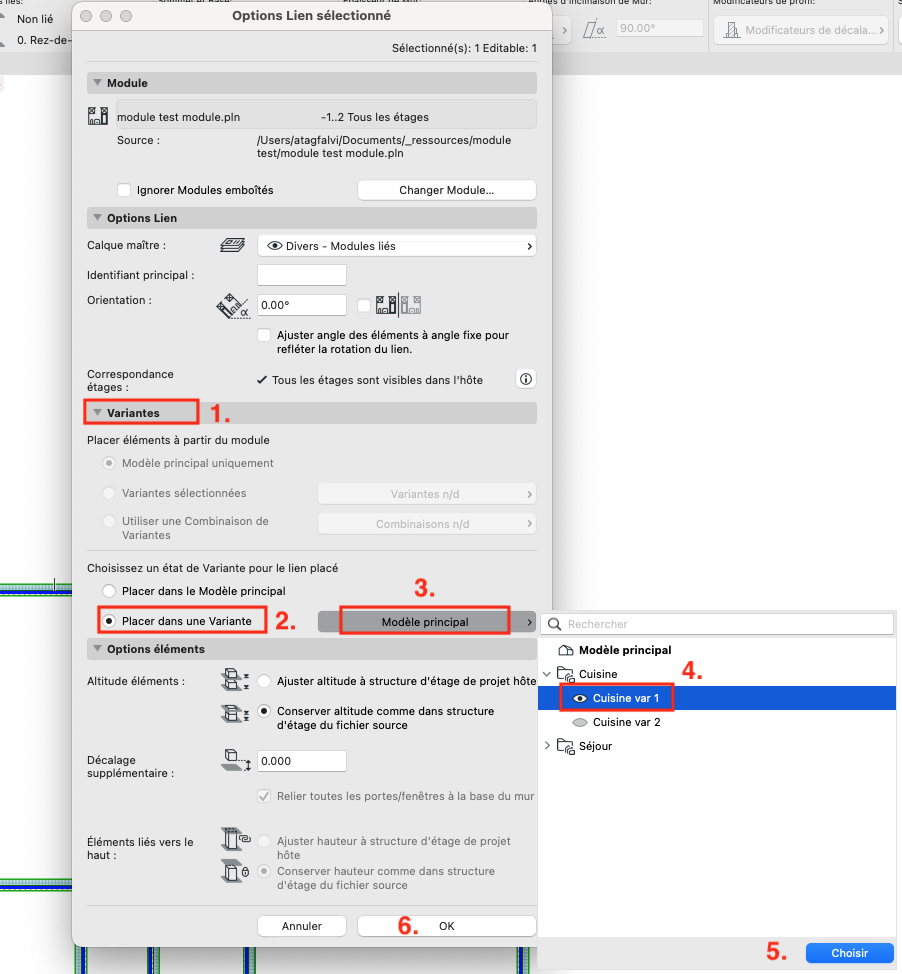Collapse the Options Lien section
902x974 pixels.
point(97,217)
